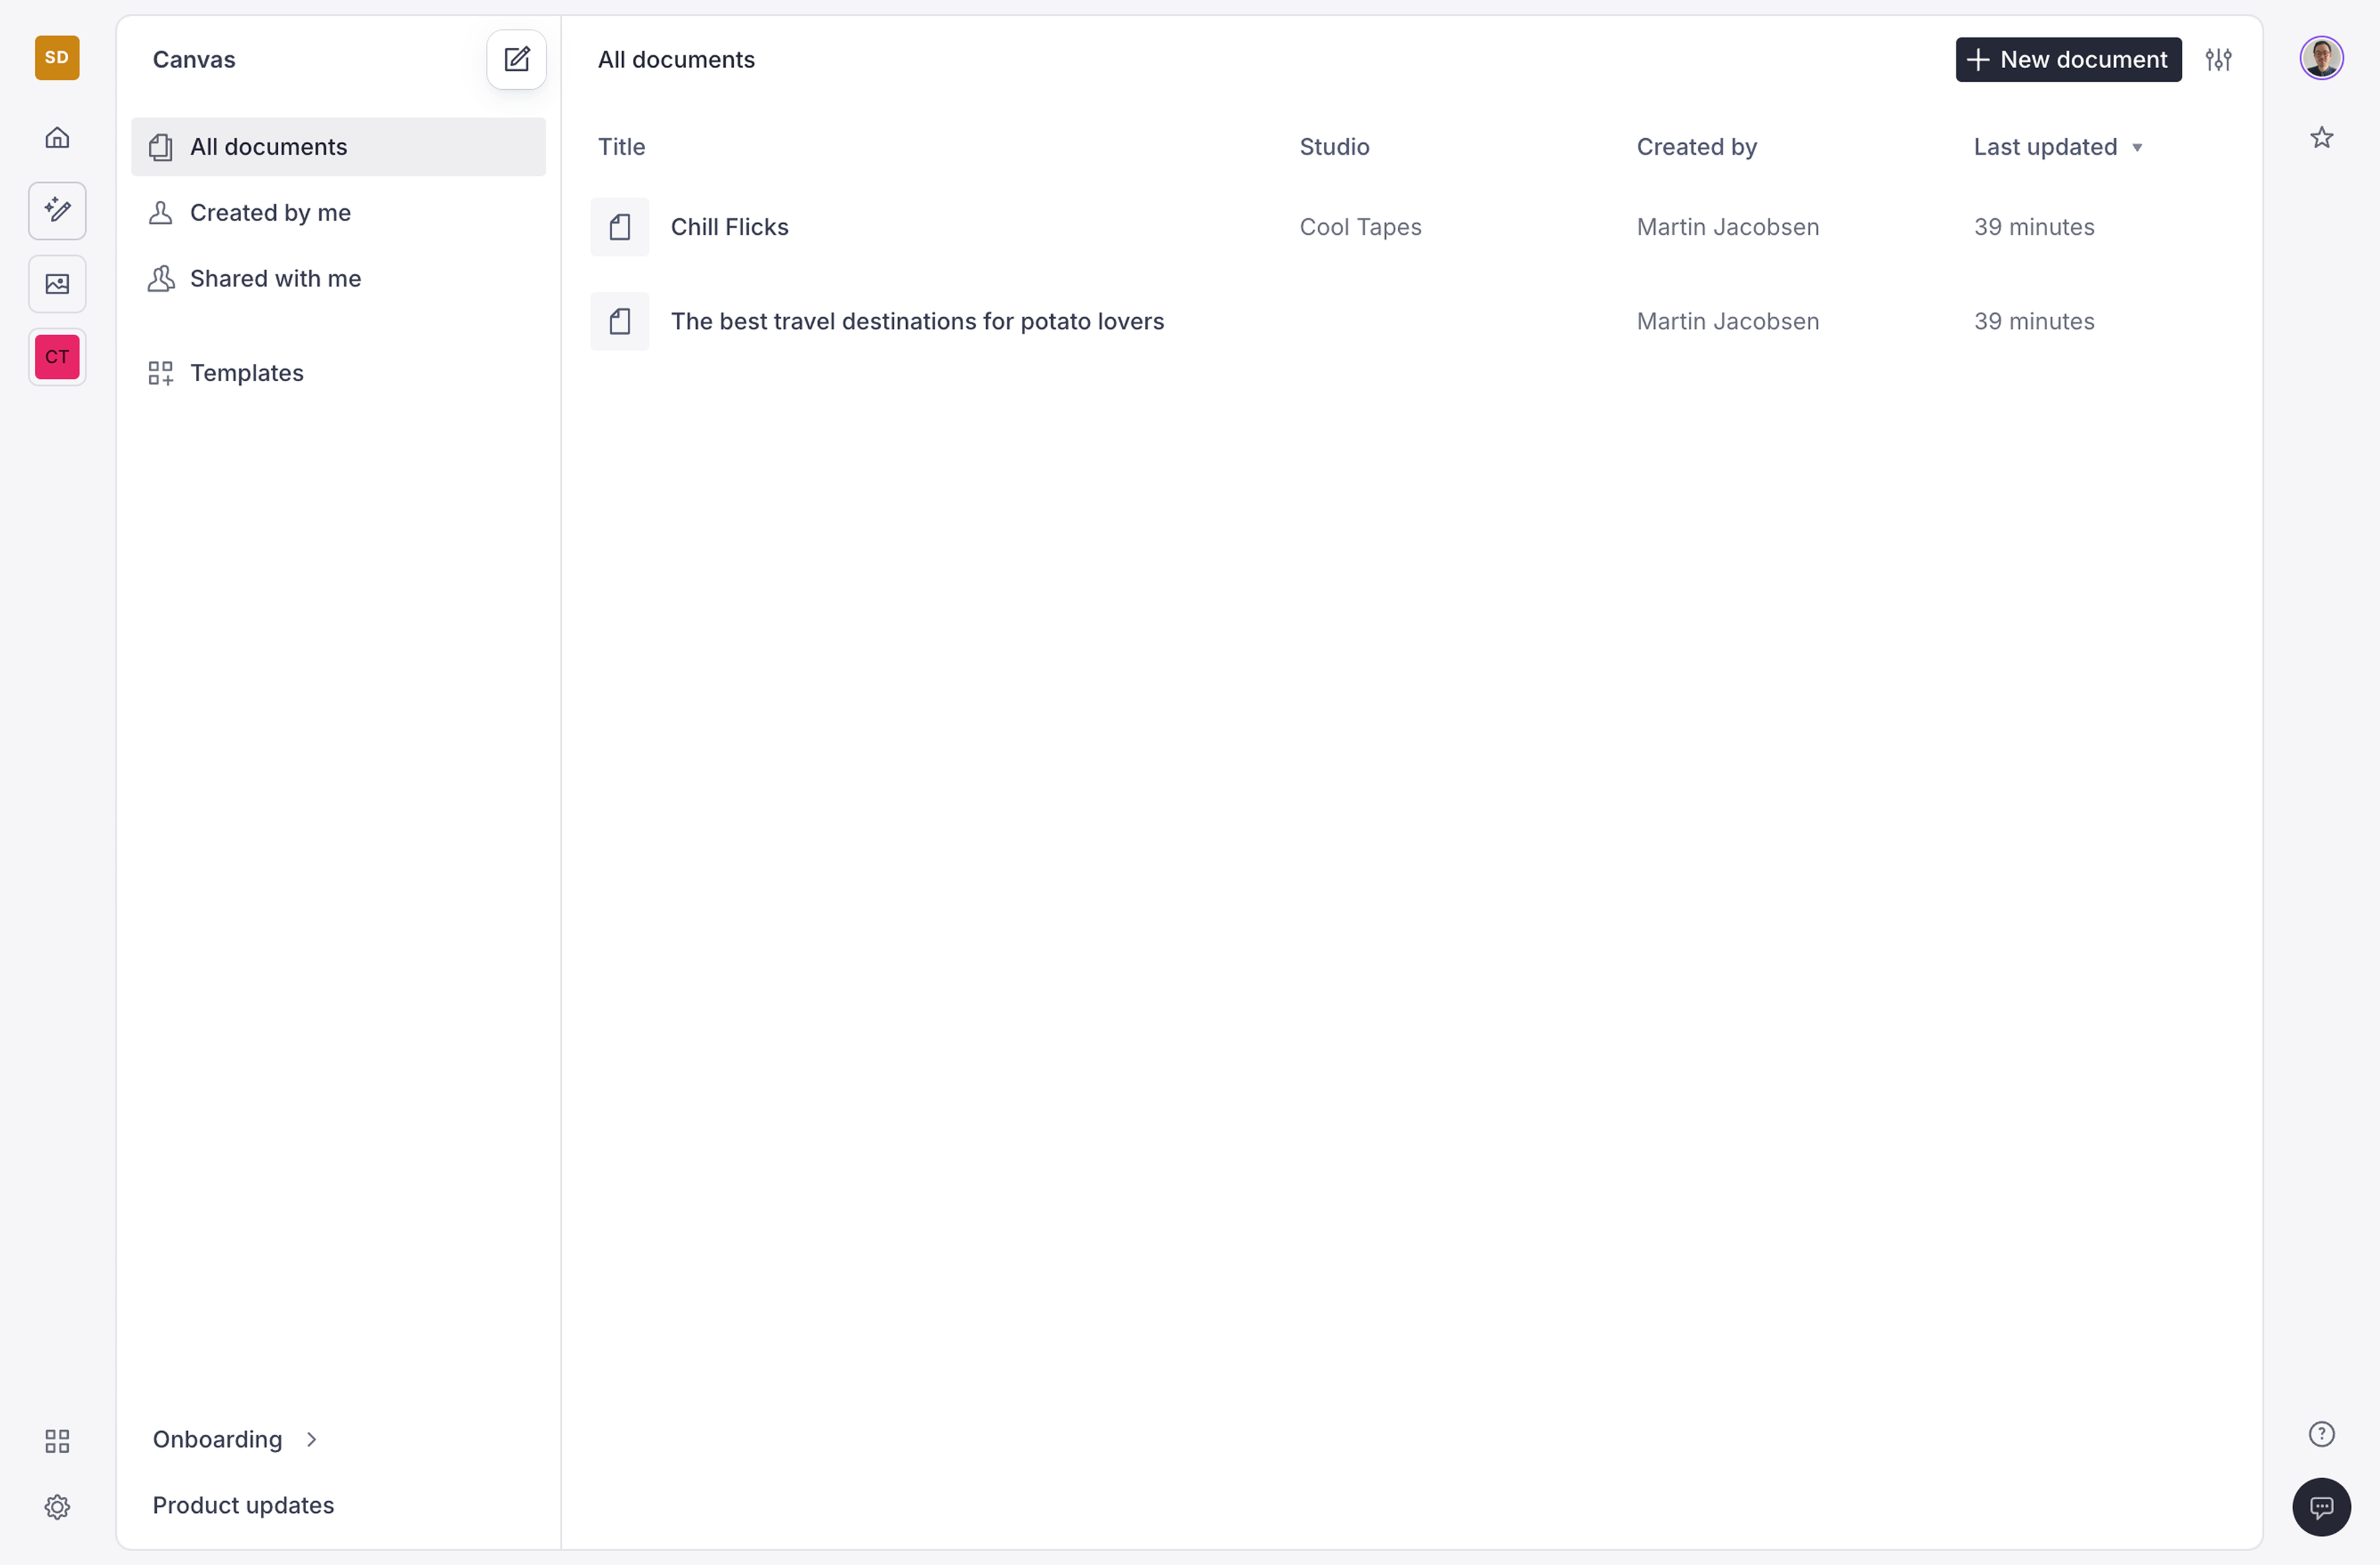Open the image library icon
Screen dimensions: 2380x1565
point(57,284)
